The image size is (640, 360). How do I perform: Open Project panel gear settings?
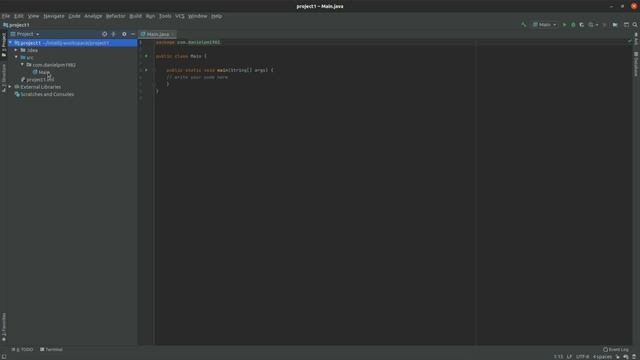click(124, 34)
